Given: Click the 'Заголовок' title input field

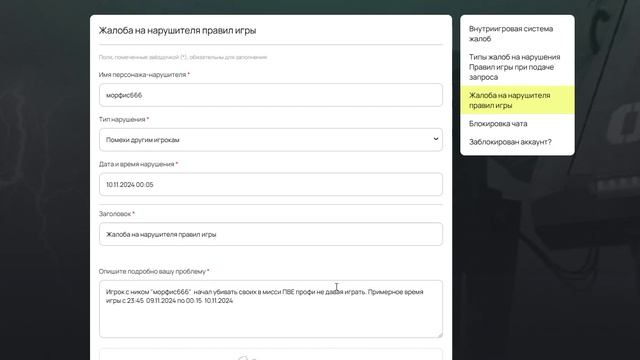Looking at the screenshot, I should tap(271, 234).
